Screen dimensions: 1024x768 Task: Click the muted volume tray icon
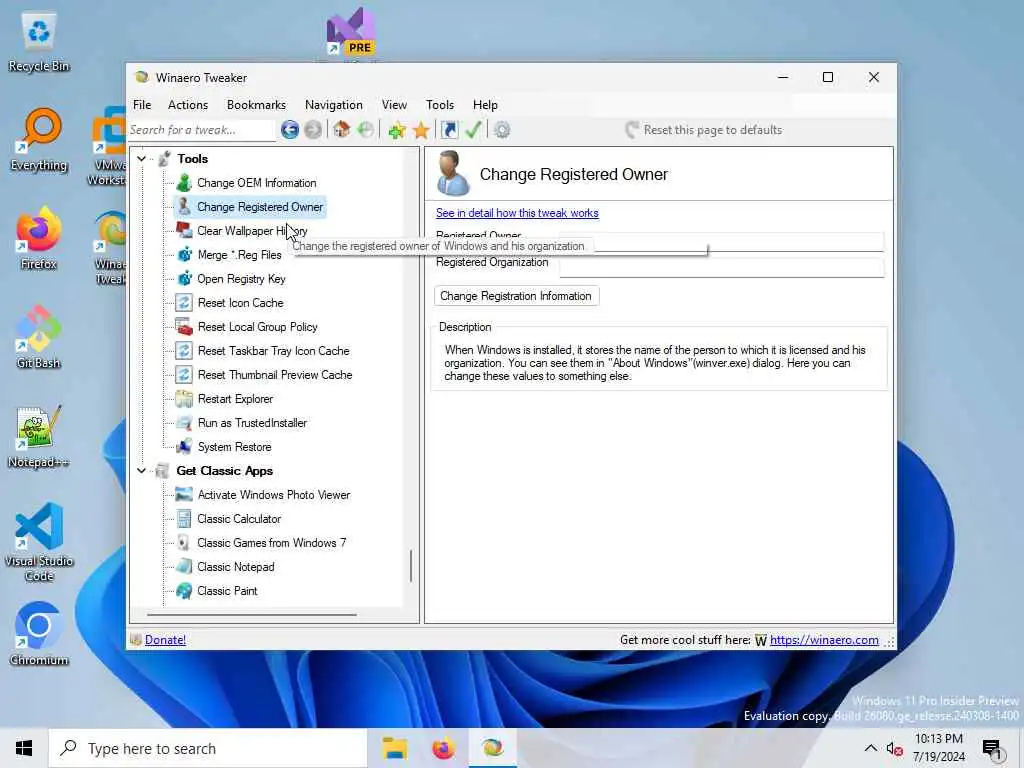tap(895, 748)
